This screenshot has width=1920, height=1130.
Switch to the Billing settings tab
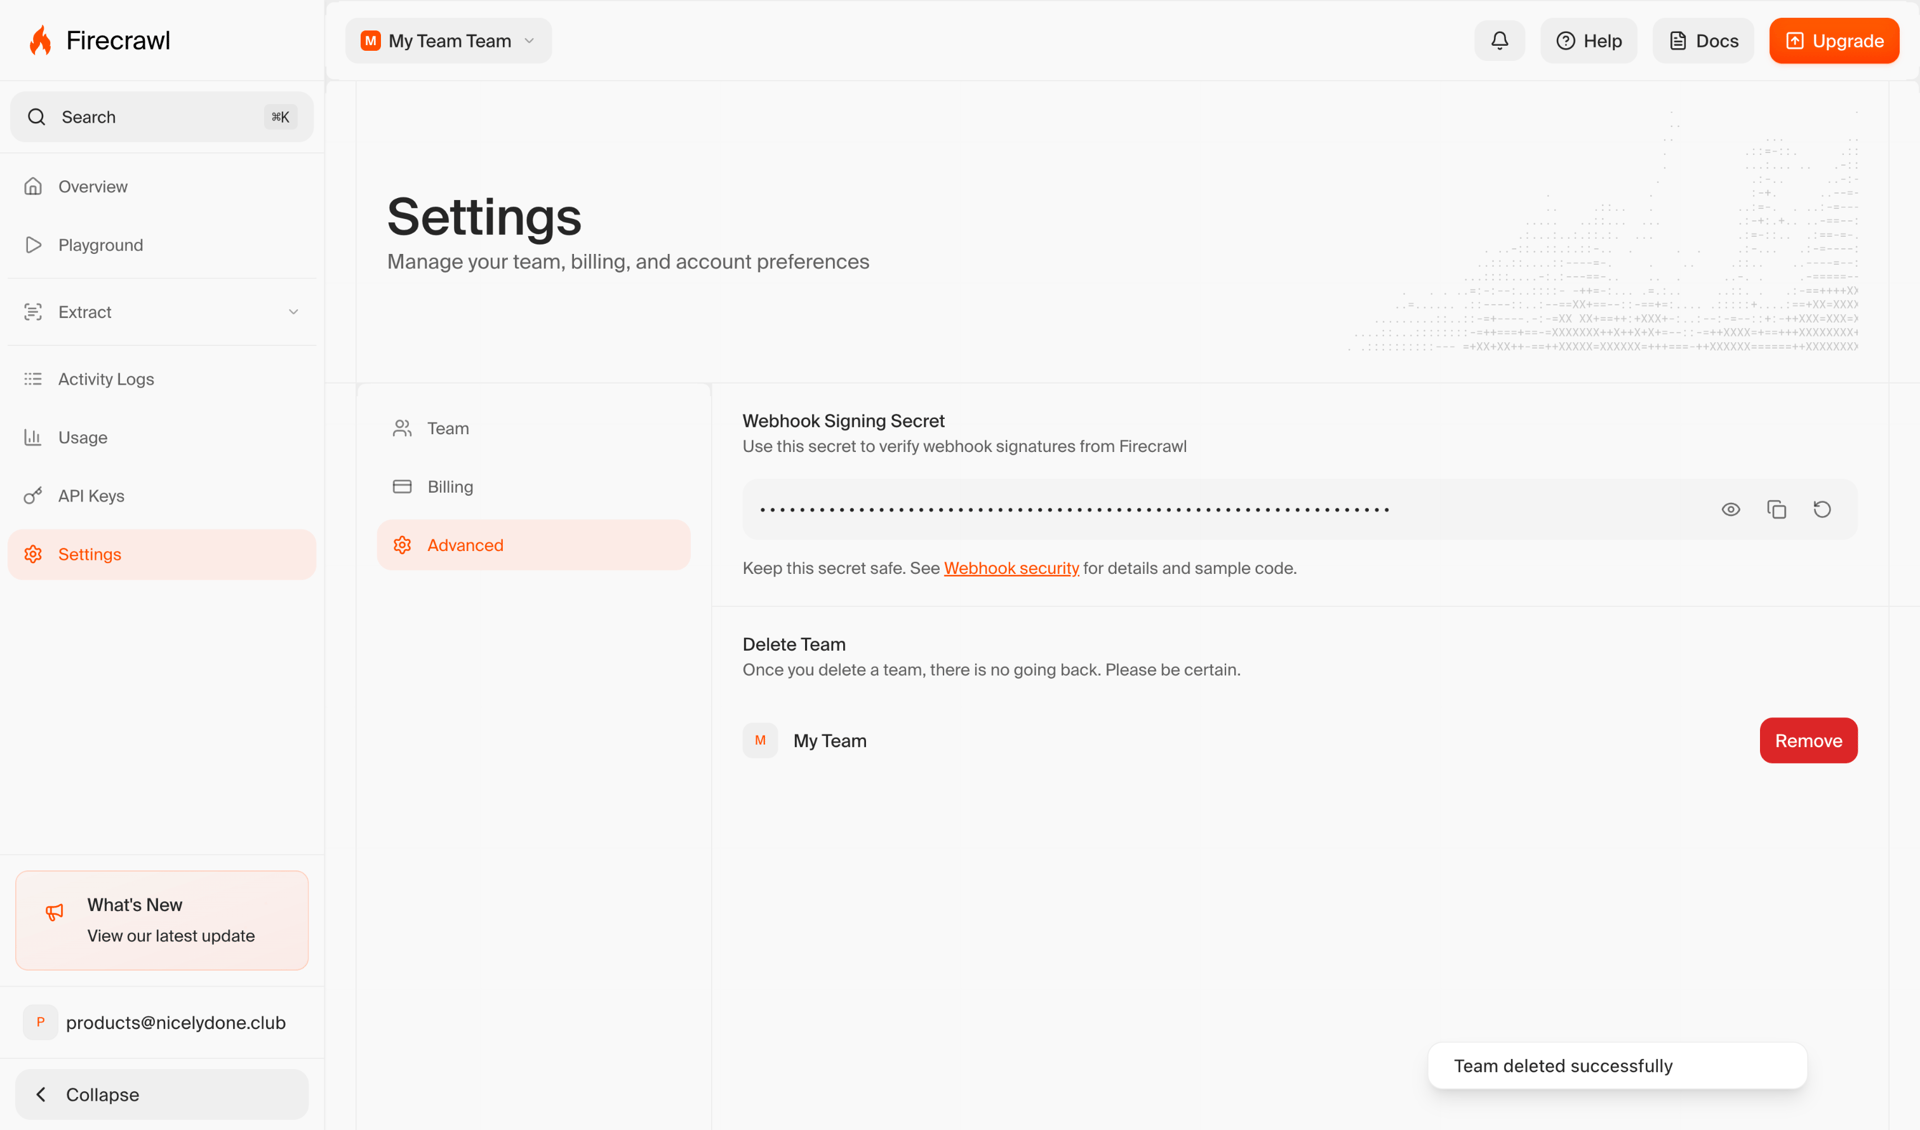451,486
